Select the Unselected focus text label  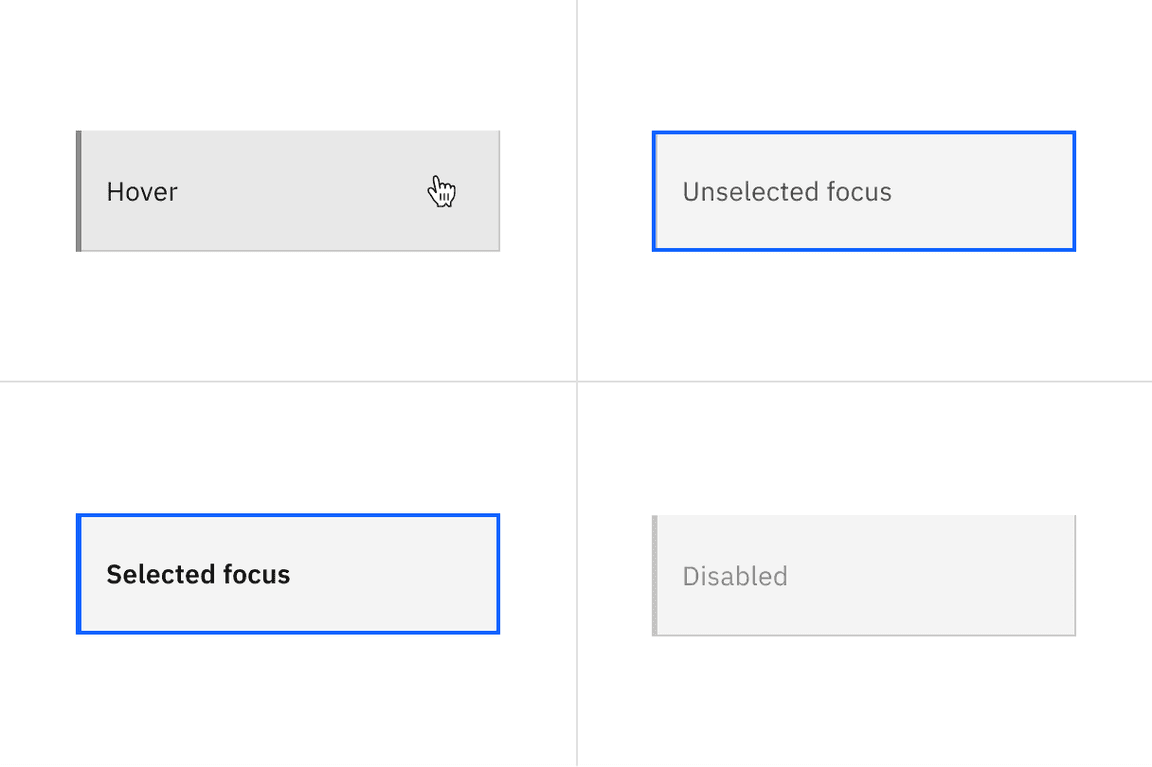click(786, 192)
